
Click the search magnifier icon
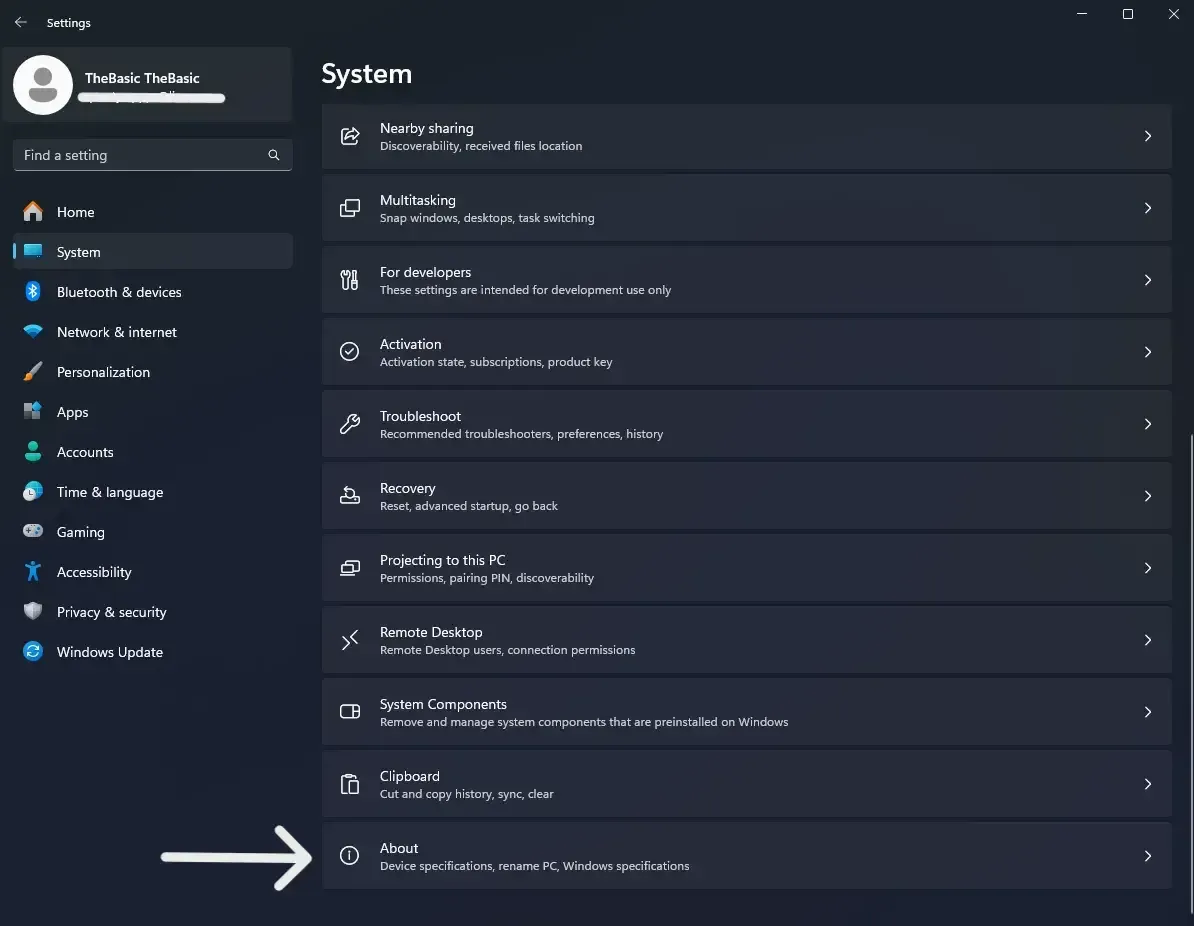coord(274,155)
